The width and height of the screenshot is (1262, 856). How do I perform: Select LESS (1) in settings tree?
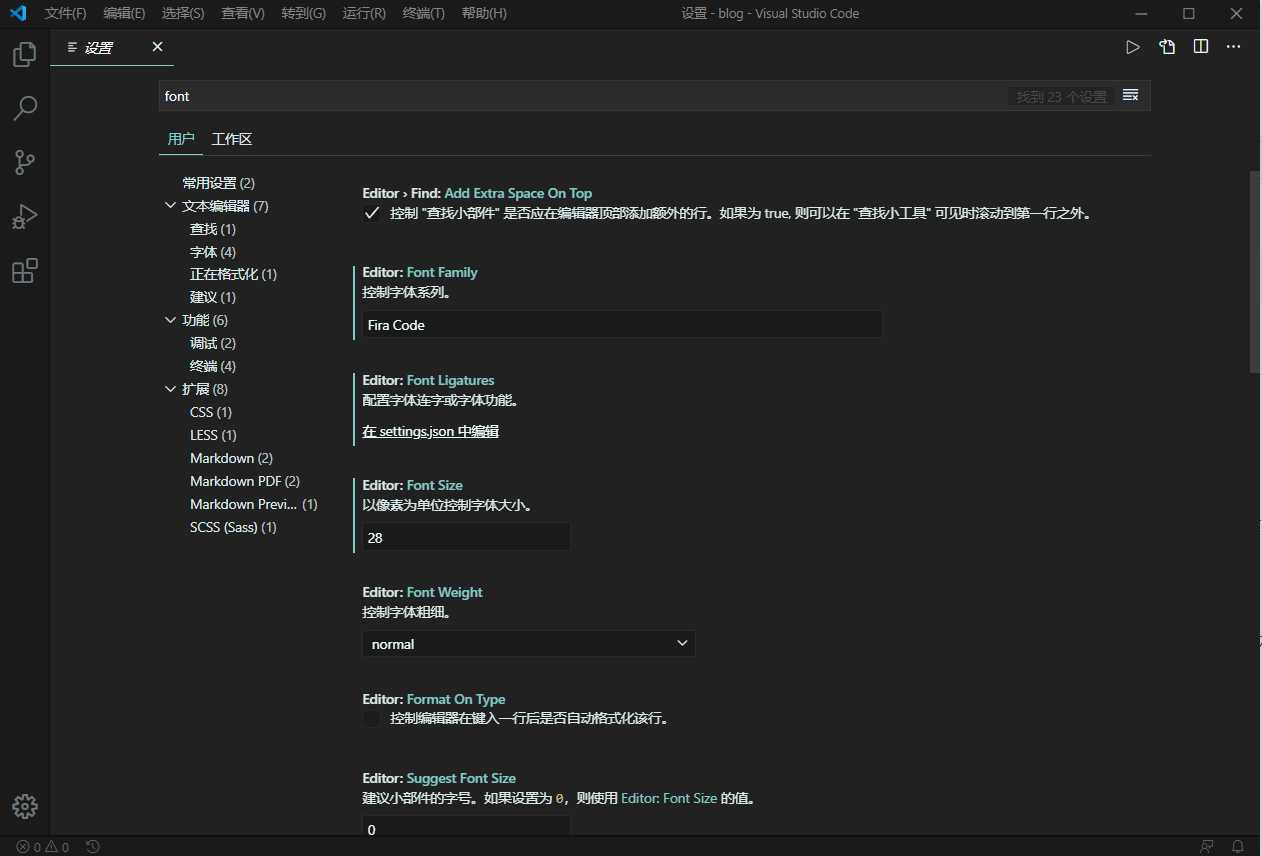(213, 435)
